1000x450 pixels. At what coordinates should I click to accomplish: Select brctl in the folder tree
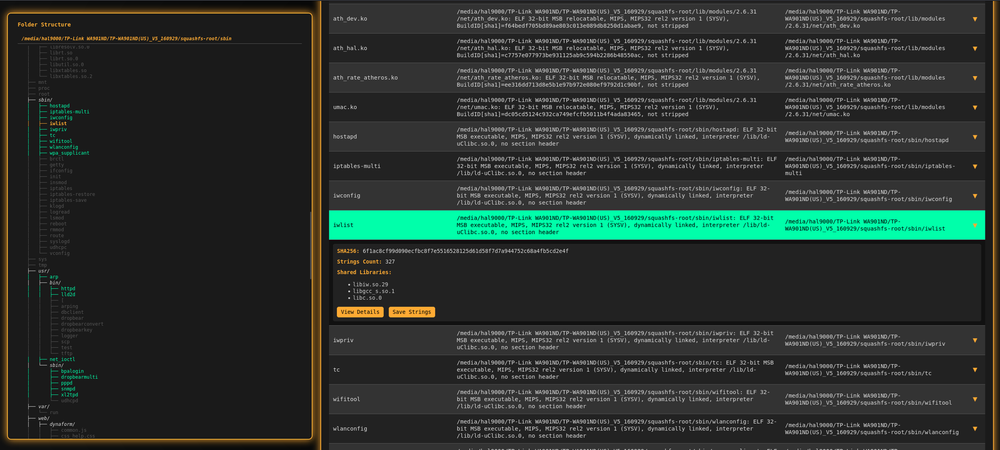pyautogui.click(x=57, y=159)
